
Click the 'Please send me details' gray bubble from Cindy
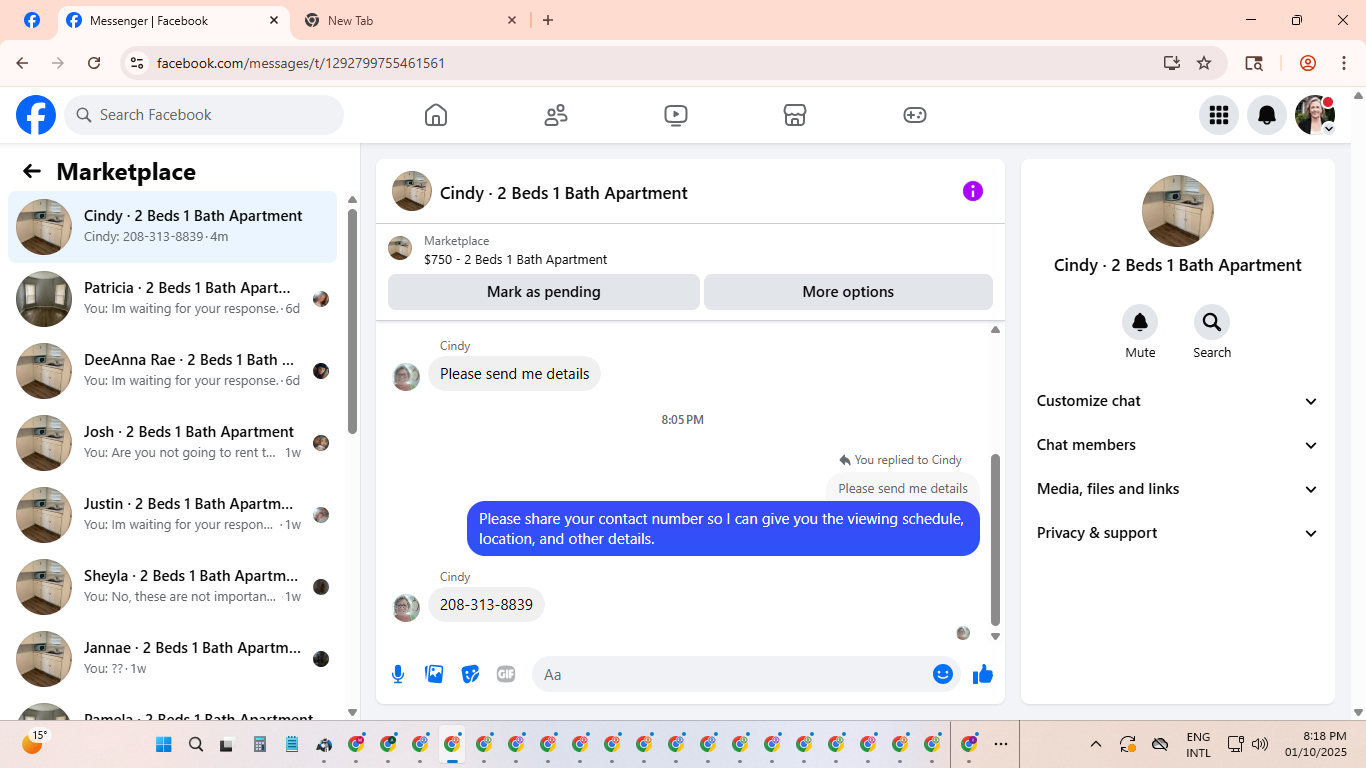[514, 374]
